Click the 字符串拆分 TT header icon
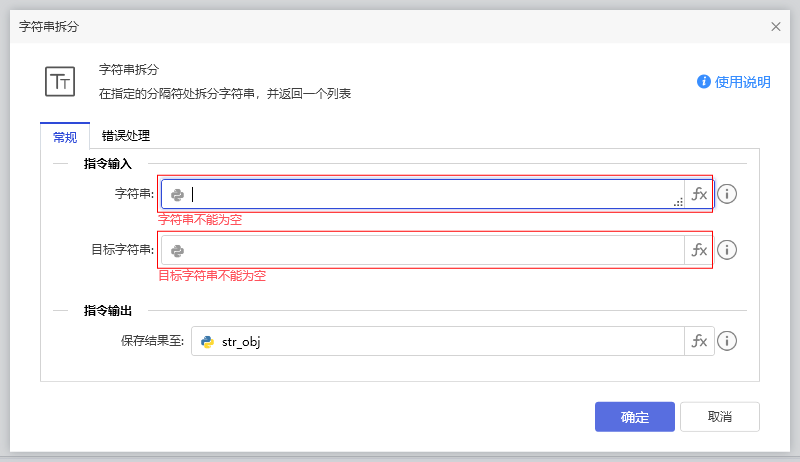 [x=60, y=81]
